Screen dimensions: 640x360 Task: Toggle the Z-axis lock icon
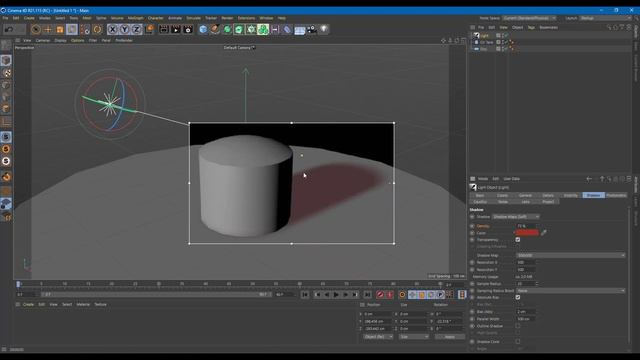coord(136,29)
